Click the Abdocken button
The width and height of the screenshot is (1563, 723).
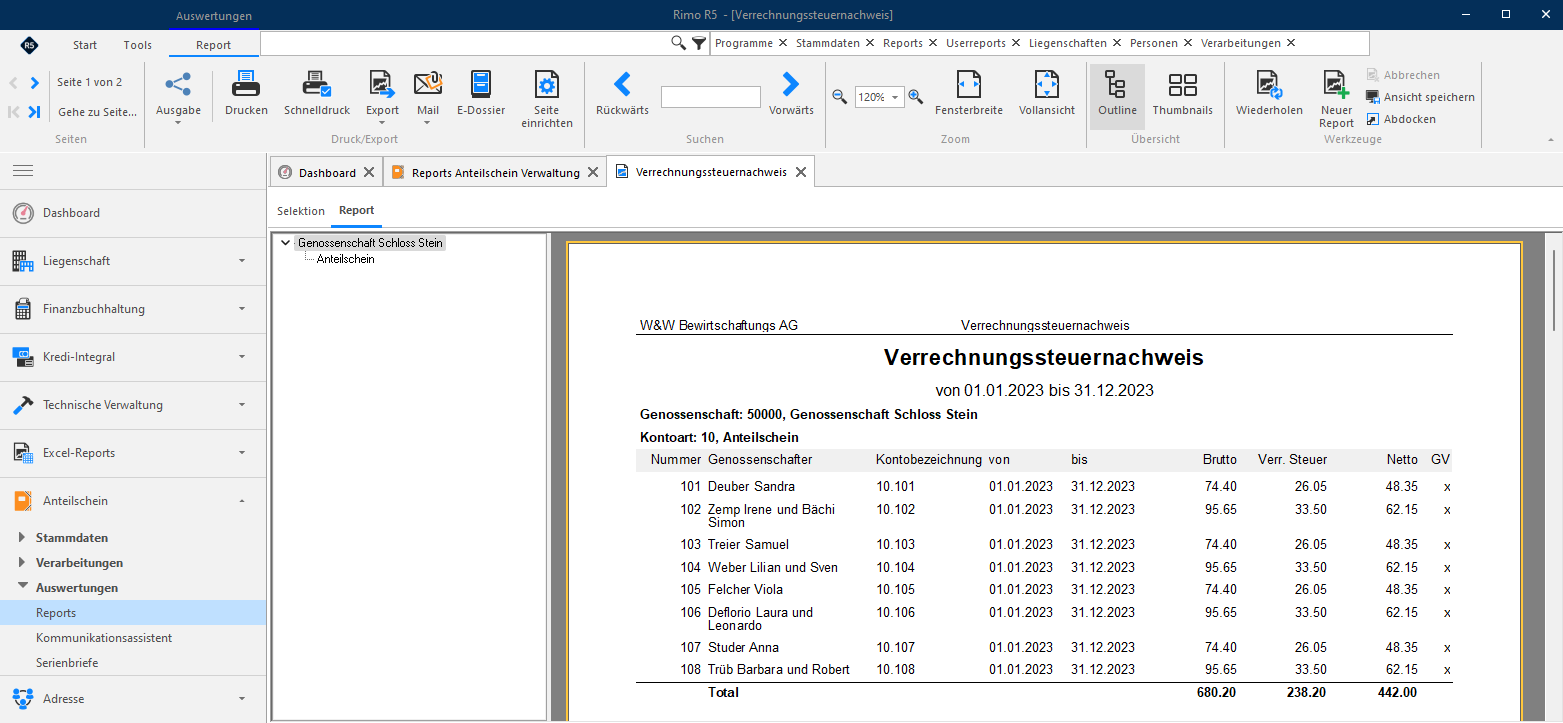tap(1401, 119)
